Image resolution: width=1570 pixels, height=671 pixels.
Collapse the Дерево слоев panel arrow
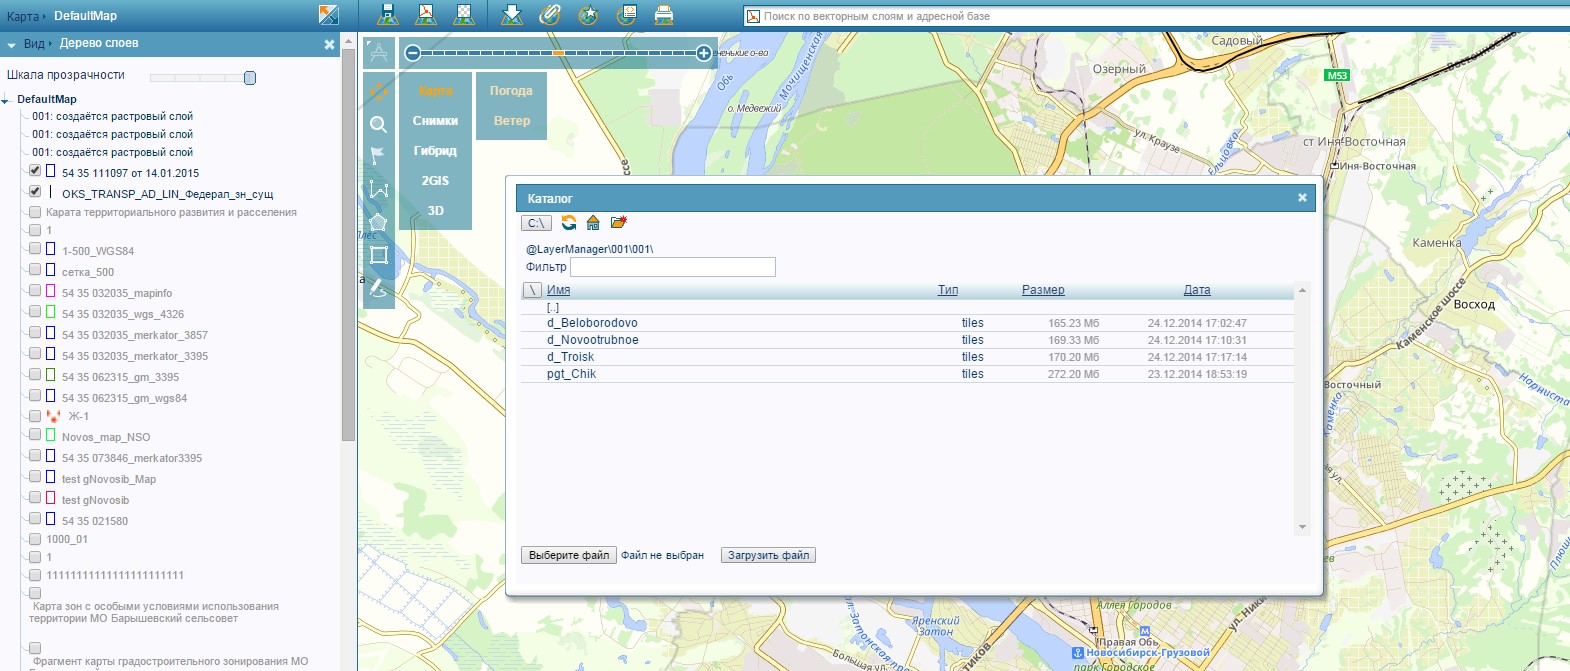[x=11, y=45]
